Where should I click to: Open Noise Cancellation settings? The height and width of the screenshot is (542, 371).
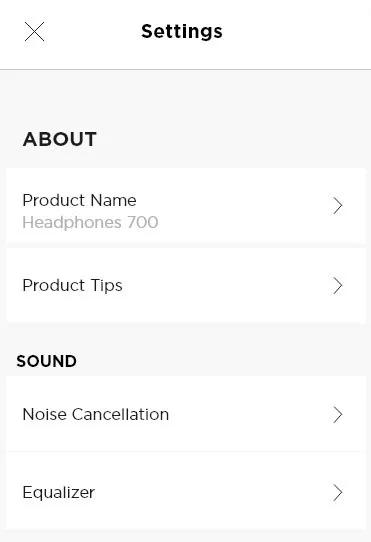point(186,414)
